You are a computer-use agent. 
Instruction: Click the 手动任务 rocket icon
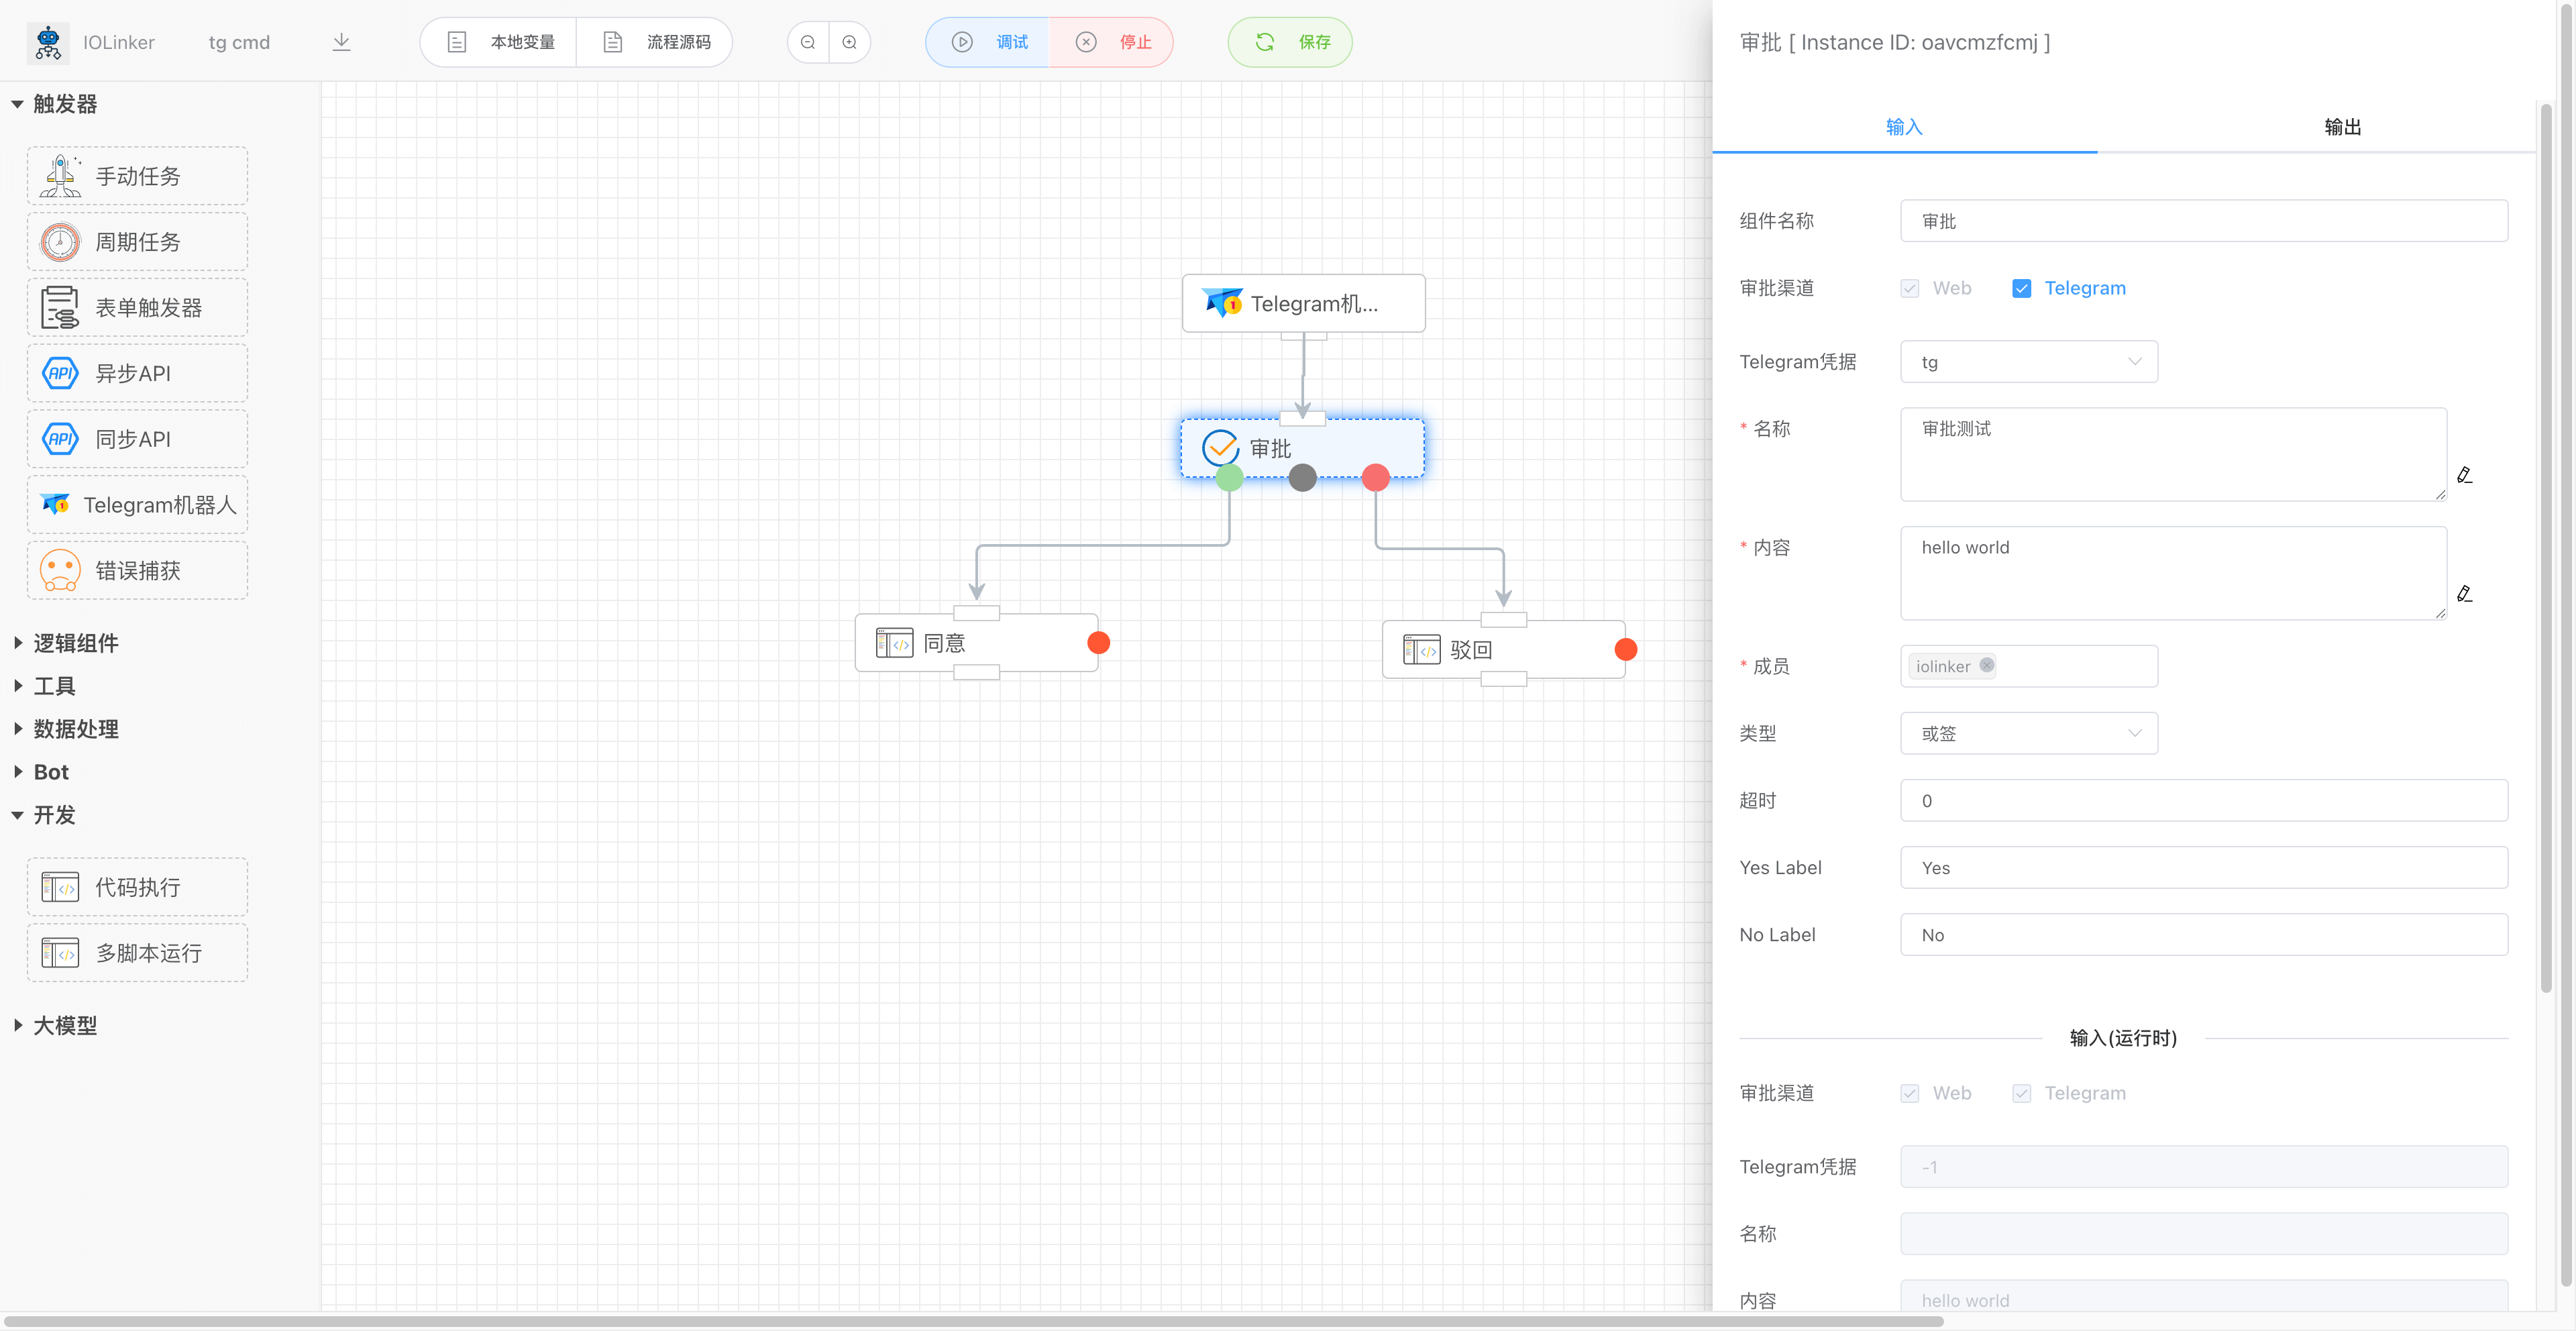[60, 176]
